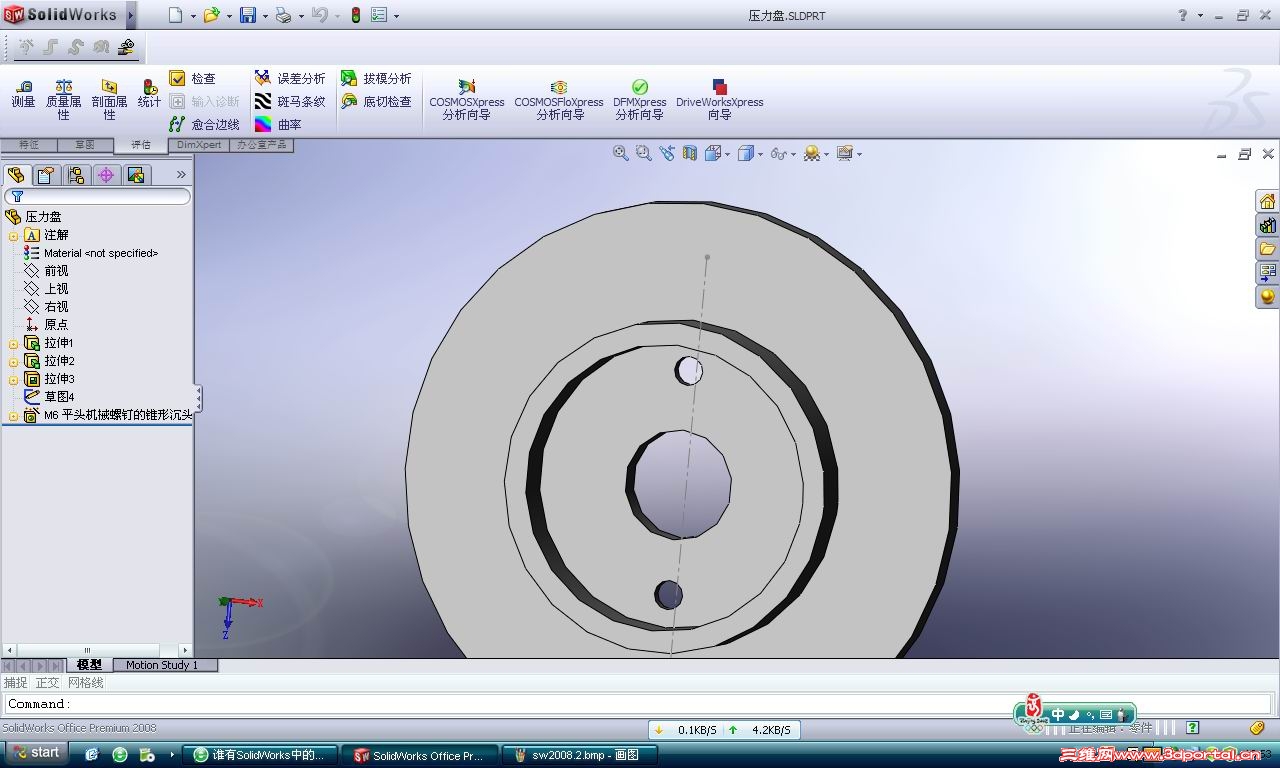
Task: Open the DimXpertManager crosshair tab
Action: click(106, 176)
